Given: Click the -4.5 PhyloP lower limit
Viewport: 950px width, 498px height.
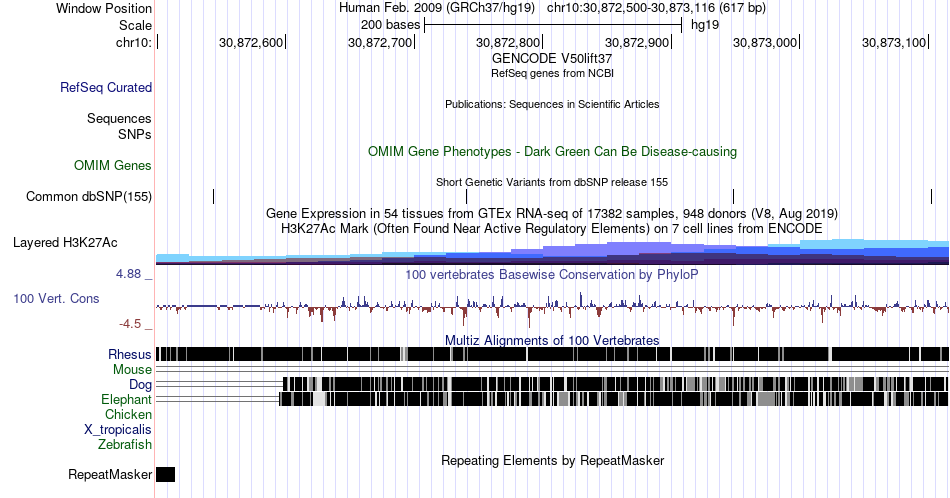Looking at the screenshot, I should click(135, 324).
